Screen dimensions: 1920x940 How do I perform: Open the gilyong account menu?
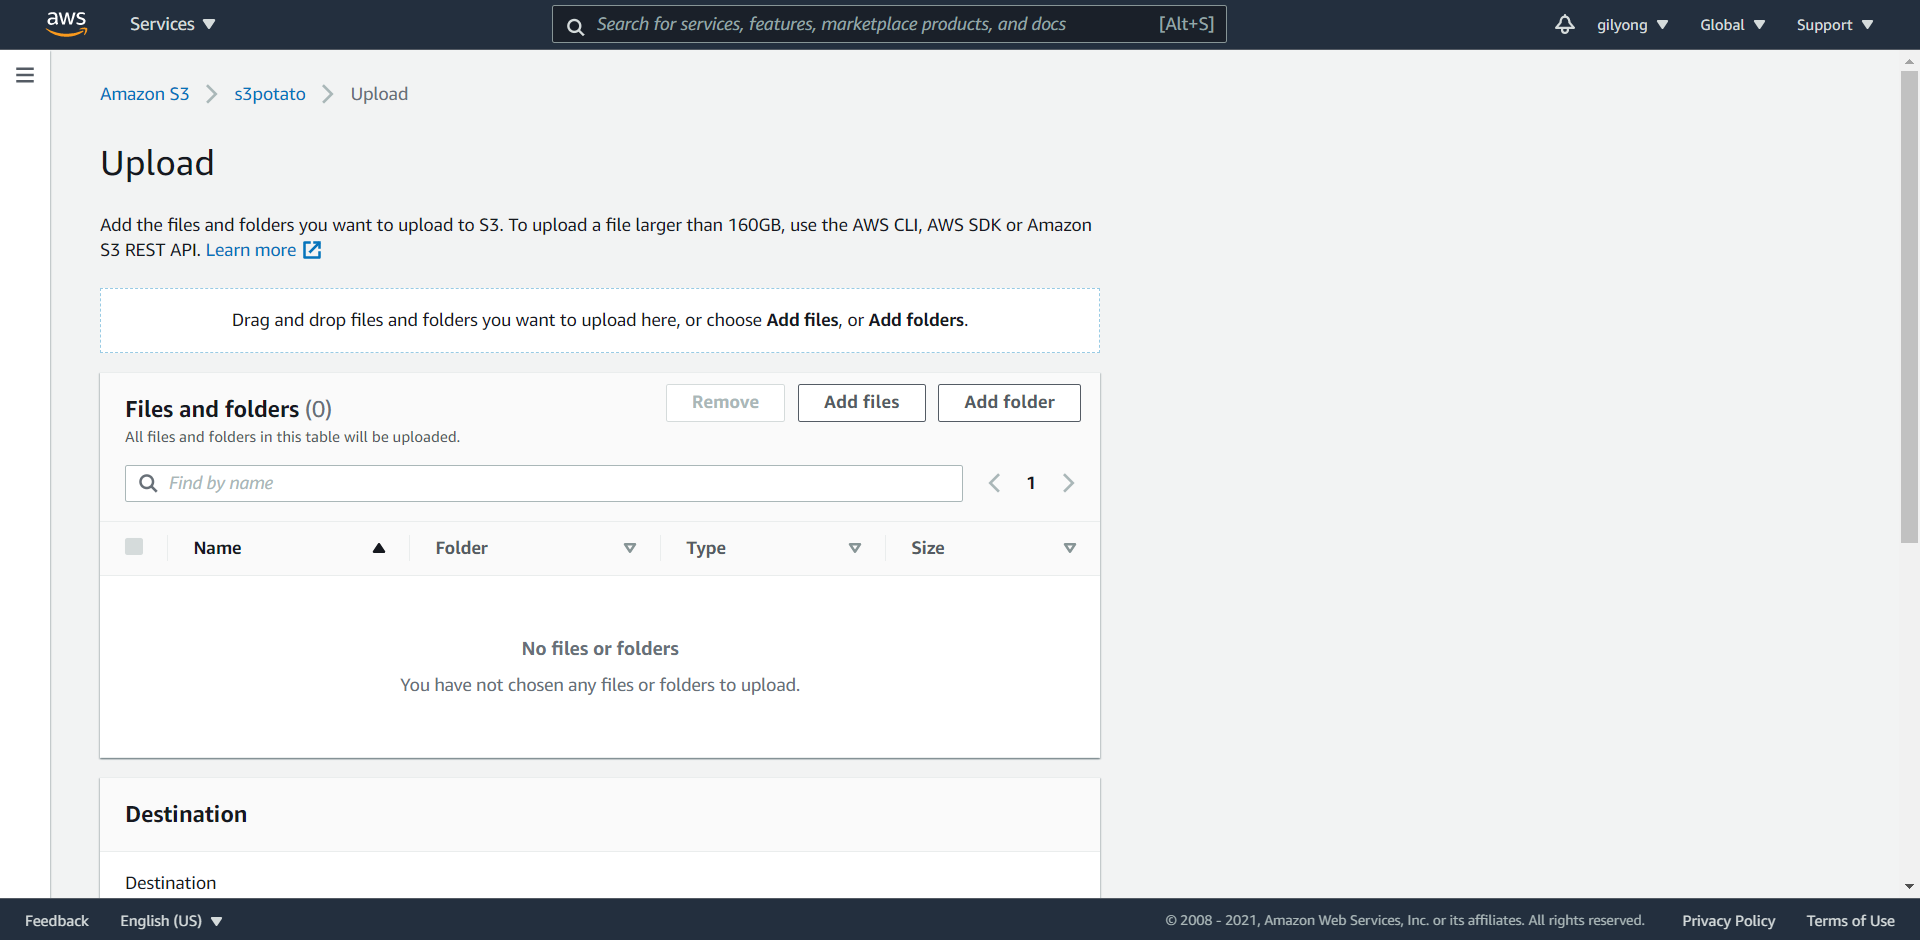coord(1632,25)
